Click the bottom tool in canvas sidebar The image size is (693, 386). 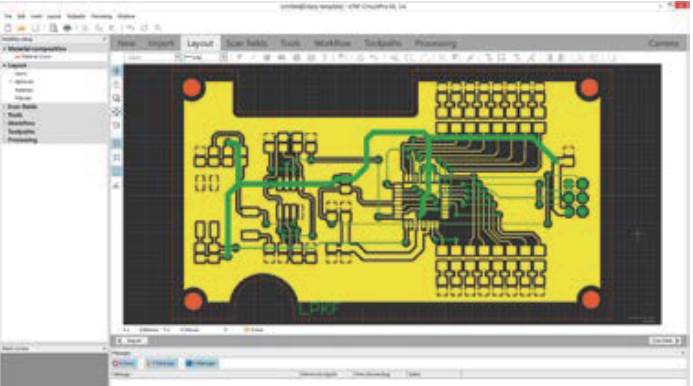[x=117, y=185]
